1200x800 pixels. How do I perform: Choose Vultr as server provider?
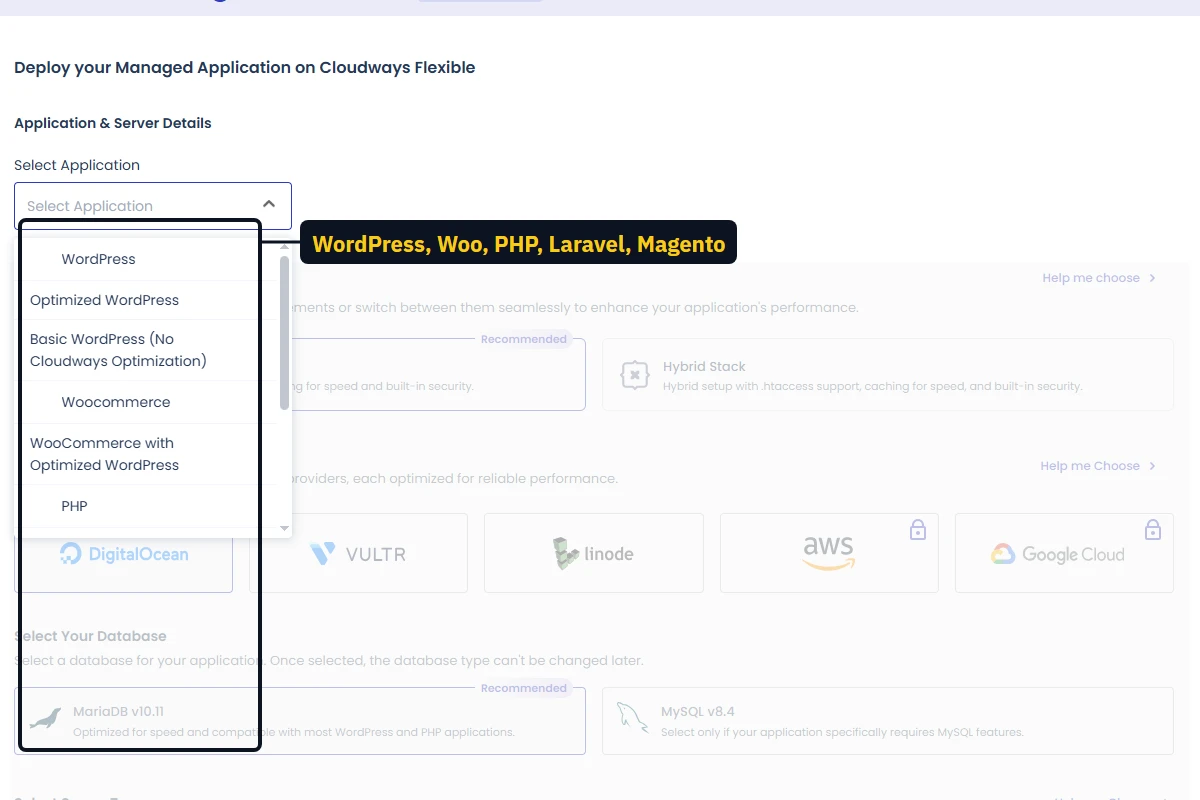click(358, 553)
